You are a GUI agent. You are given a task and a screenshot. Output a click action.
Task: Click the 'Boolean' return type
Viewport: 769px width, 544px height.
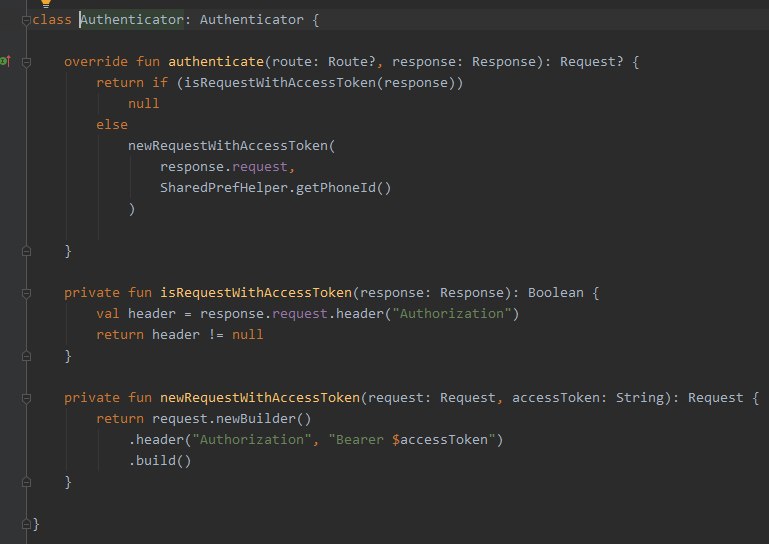pos(556,292)
